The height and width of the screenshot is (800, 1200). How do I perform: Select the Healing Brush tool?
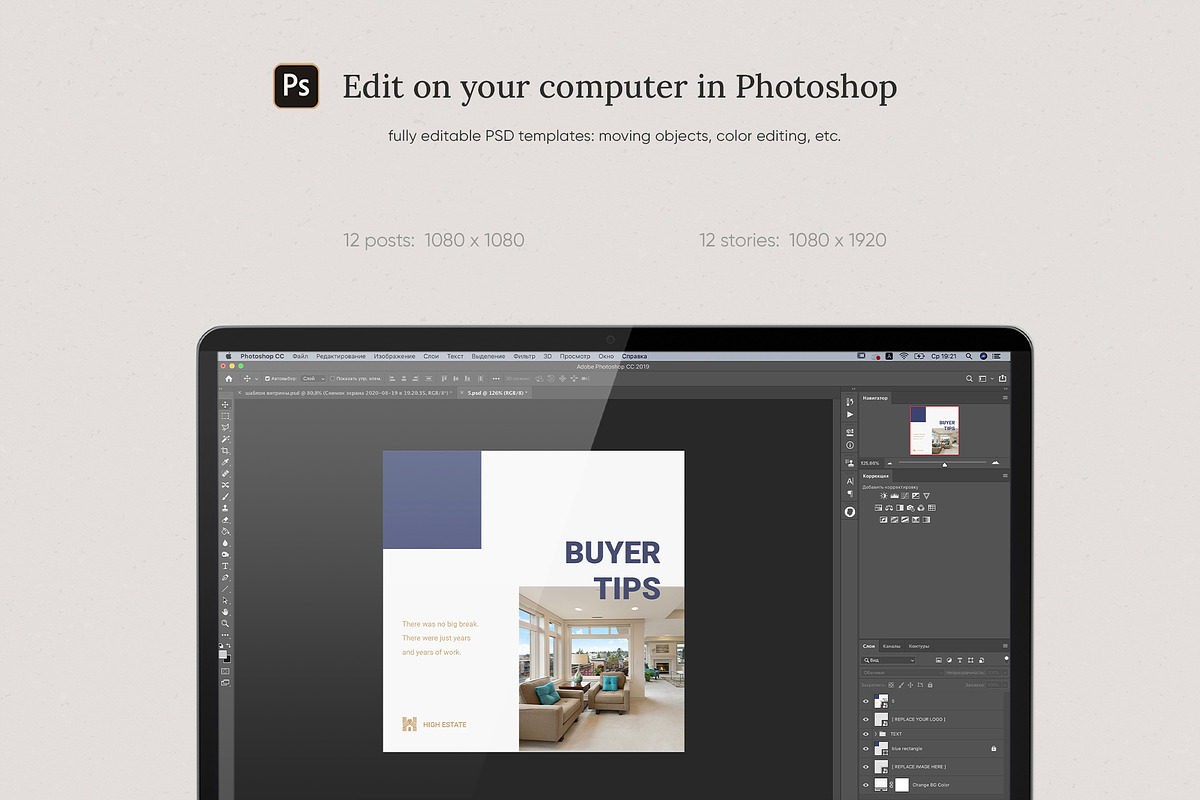(x=226, y=473)
